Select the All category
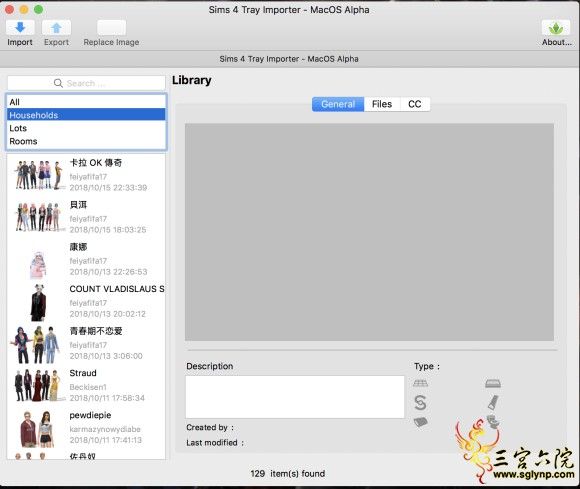This screenshot has width=580, height=489. pyautogui.click(x=86, y=102)
